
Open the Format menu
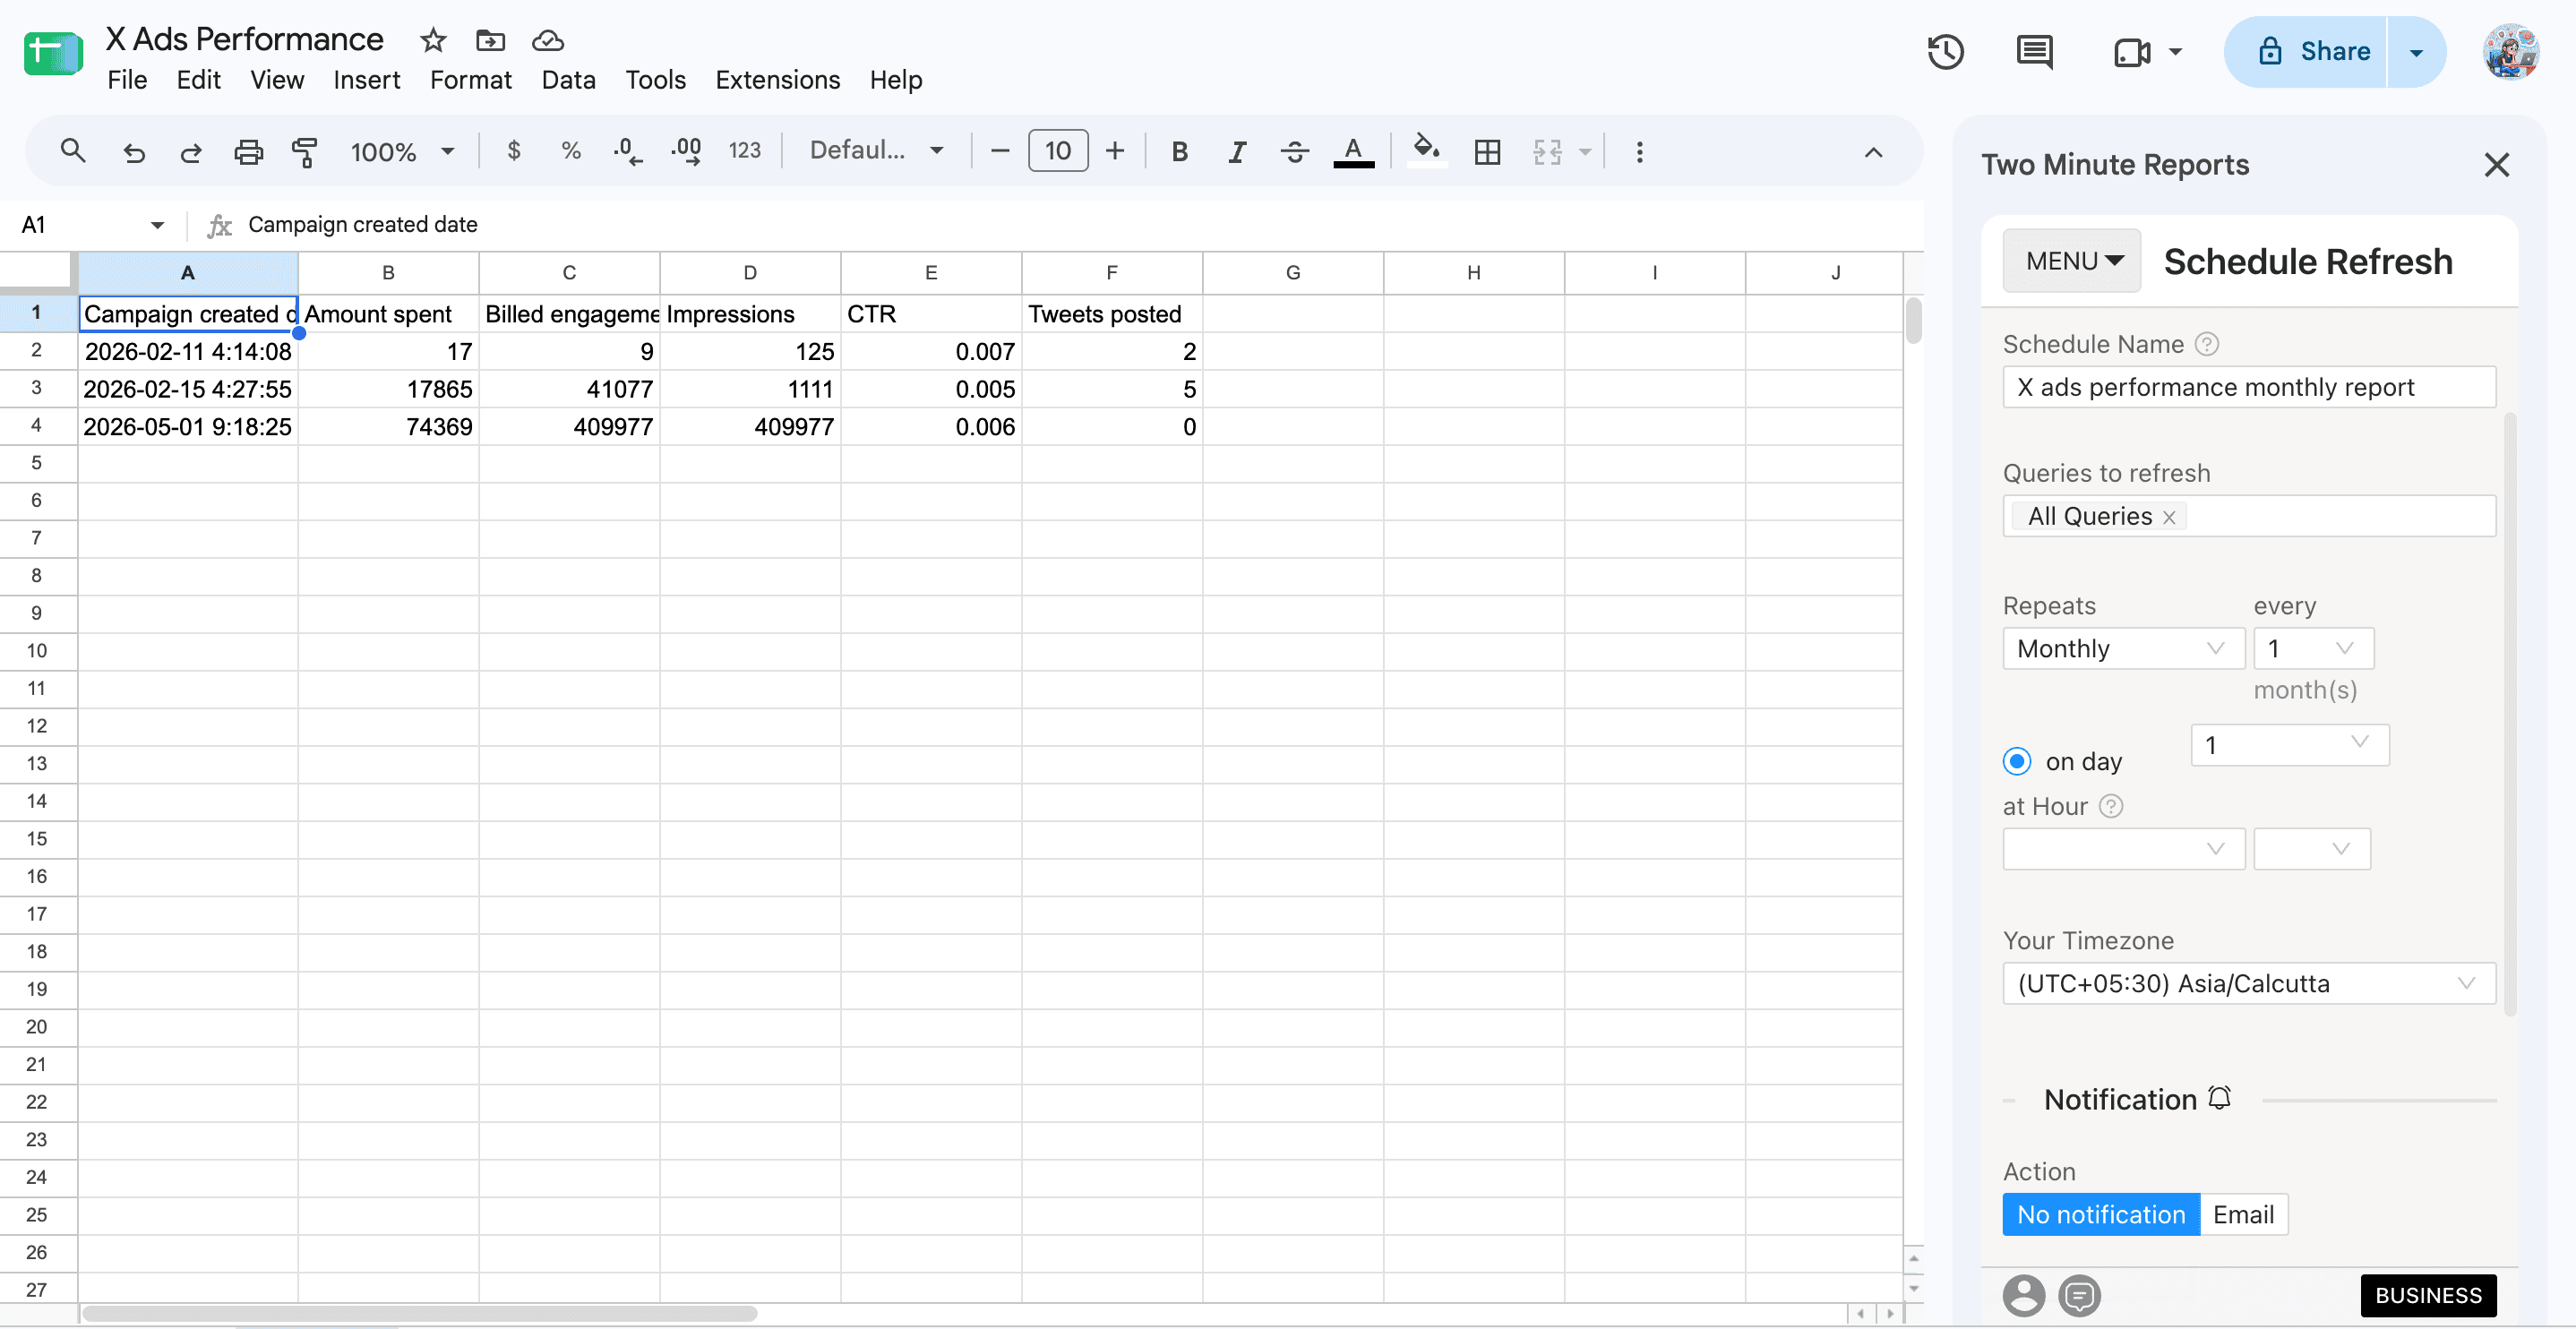point(470,80)
